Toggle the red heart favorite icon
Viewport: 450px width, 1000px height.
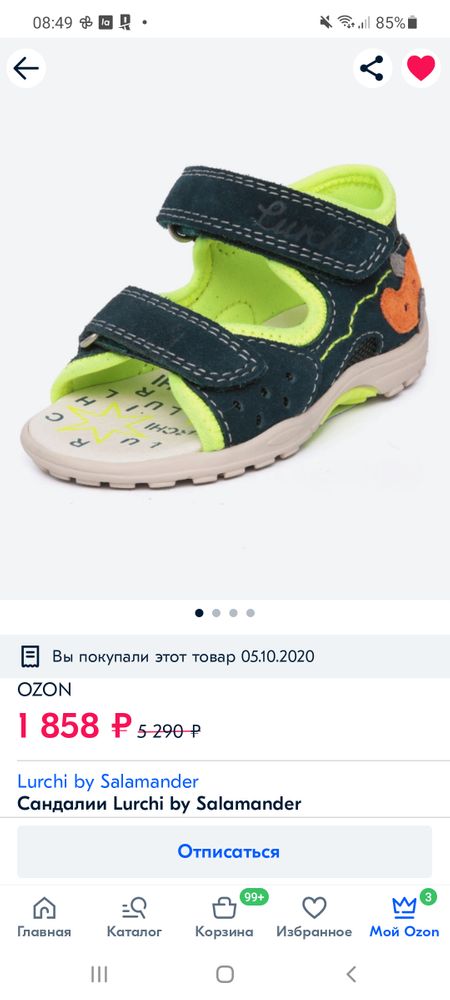[x=421, y=68]
